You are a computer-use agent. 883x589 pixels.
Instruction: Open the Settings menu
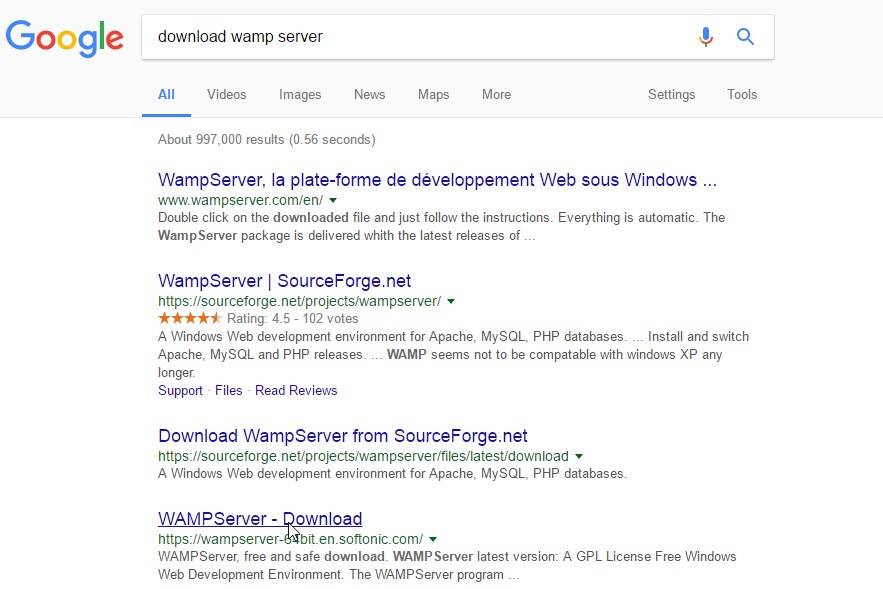point(671,94)
